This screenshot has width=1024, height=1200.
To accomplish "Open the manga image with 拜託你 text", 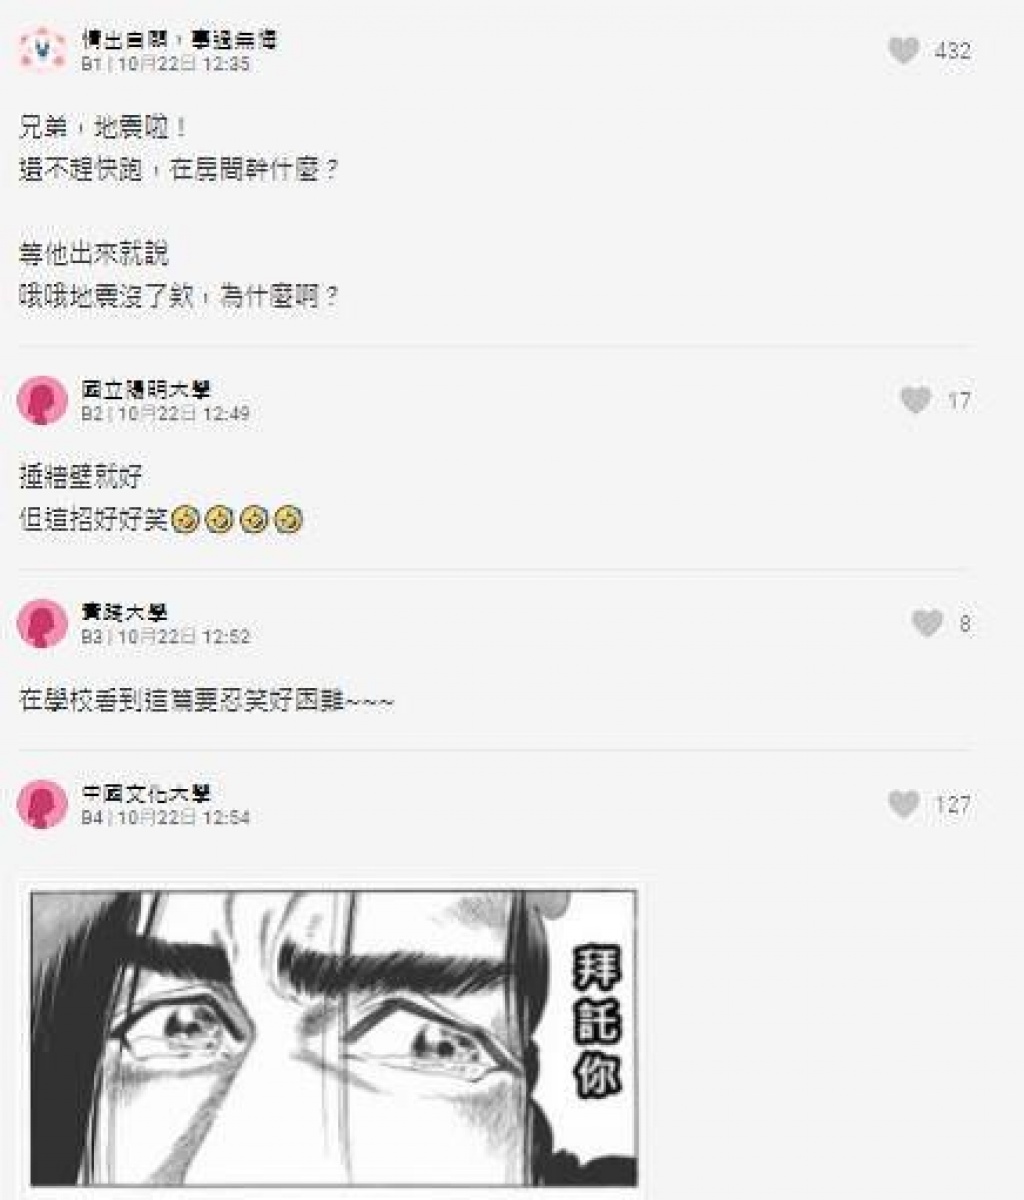I will tap(333, 1038).
